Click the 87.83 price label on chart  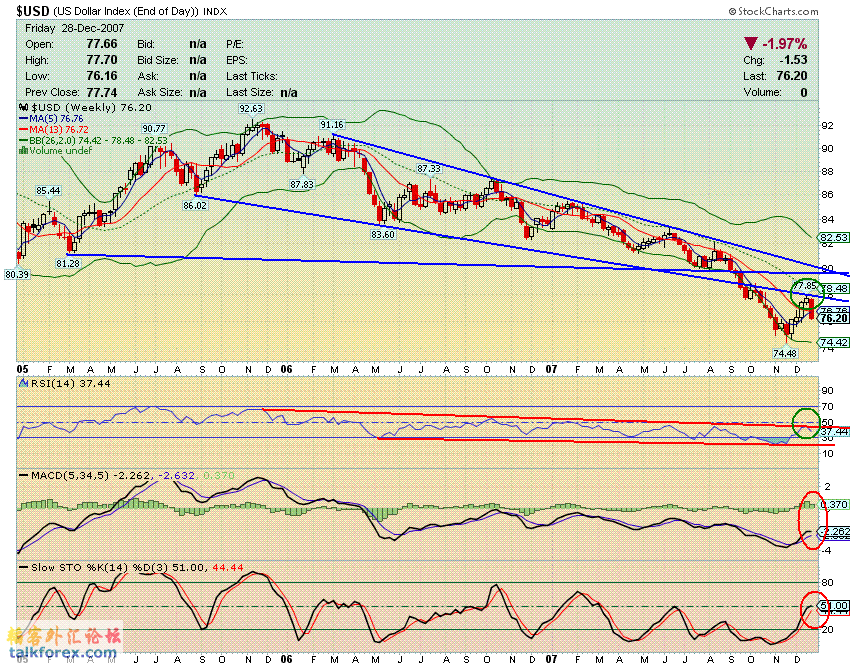pyautogui.click(x=302, y=184)
